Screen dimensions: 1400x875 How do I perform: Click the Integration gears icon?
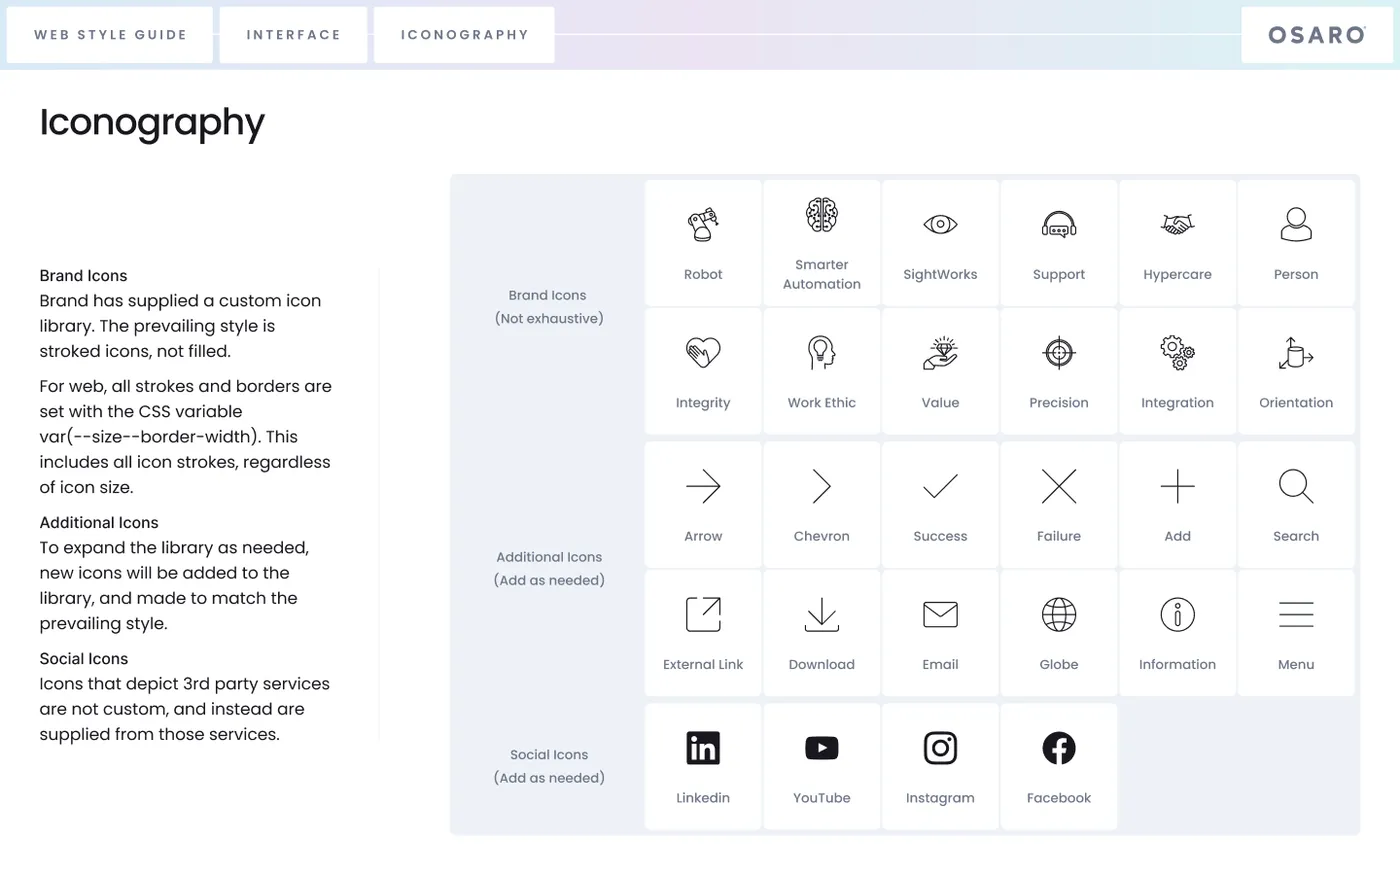click(x=1178, y=353)
